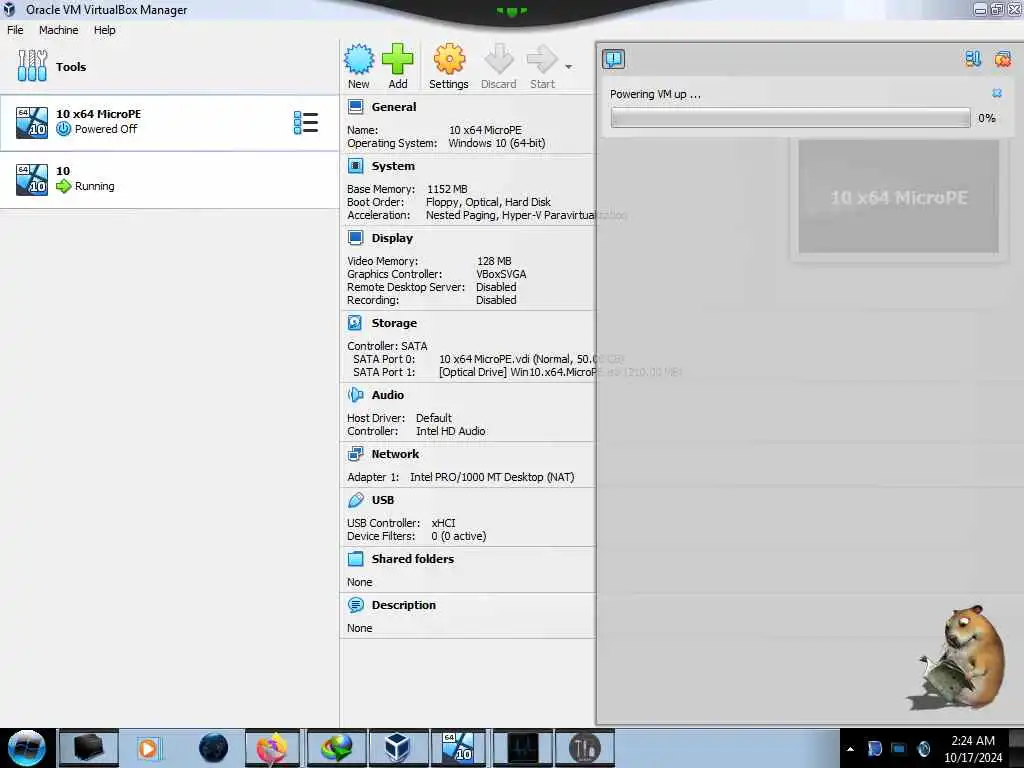The image size is (1024, 768).
Task: Click the New virtual machine icon
Action: [x=359, y=59]
